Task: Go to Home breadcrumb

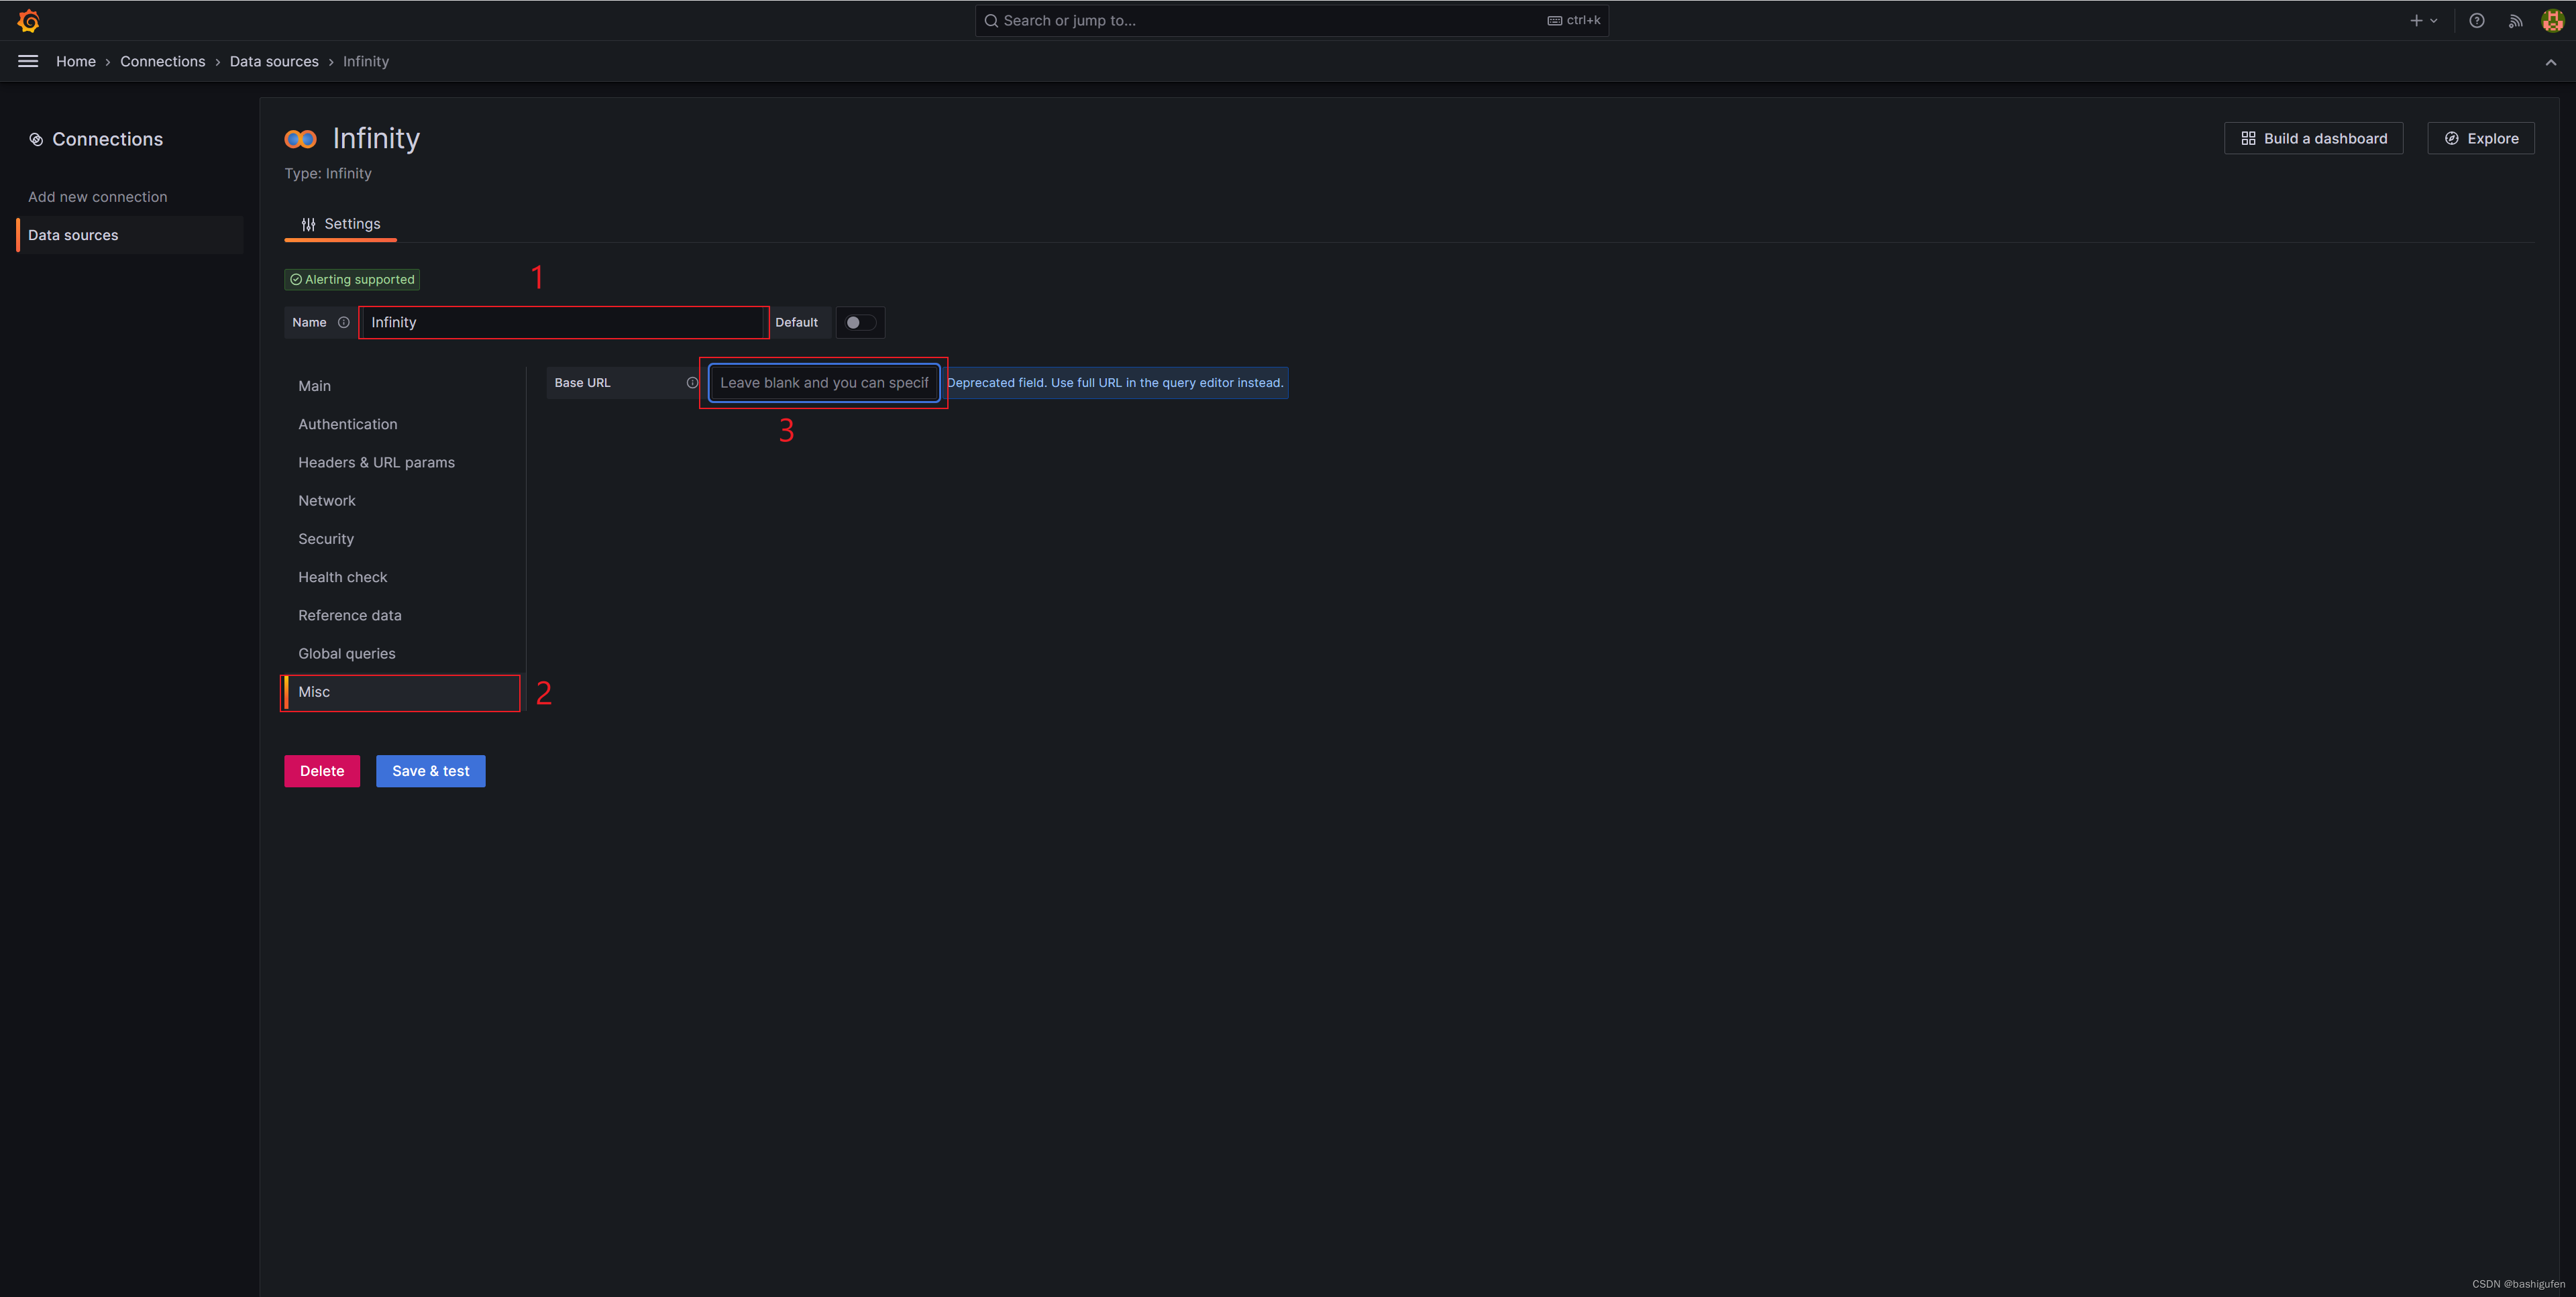Action: tap(76, 61)
